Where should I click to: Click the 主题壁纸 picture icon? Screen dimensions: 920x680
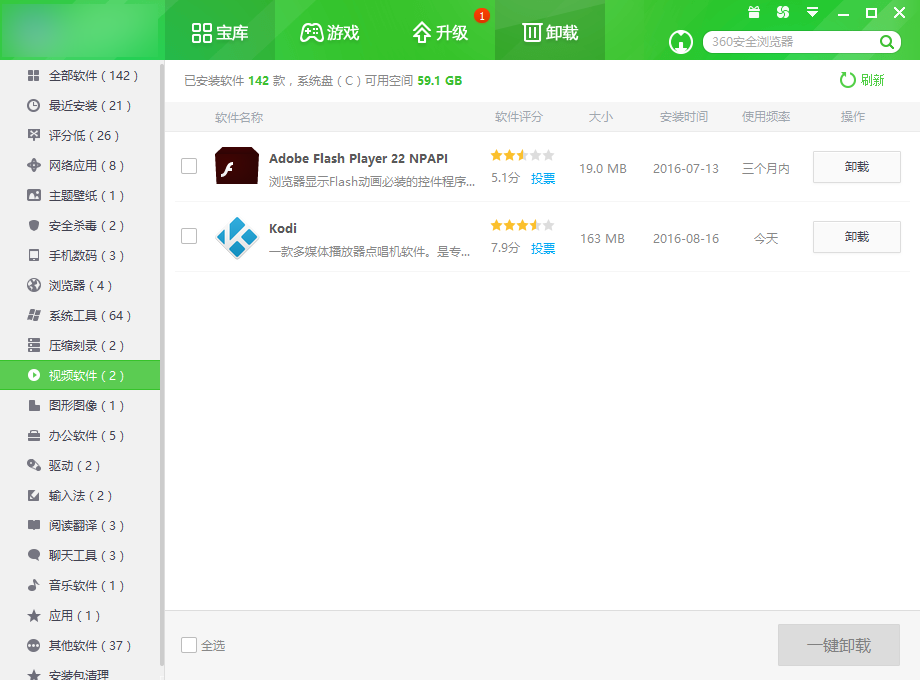[x=34, y=195]
